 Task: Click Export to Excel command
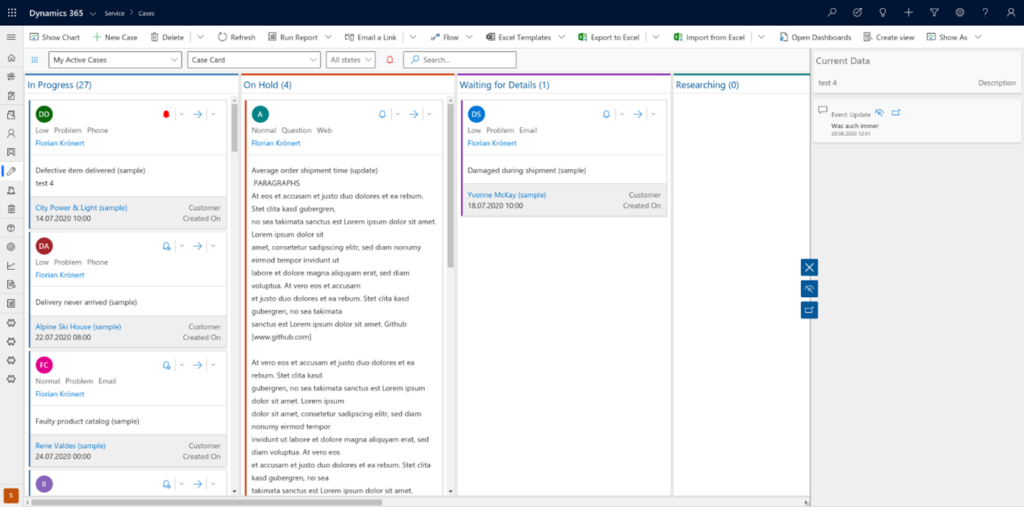pyautogui.click(x=609, y=37)
